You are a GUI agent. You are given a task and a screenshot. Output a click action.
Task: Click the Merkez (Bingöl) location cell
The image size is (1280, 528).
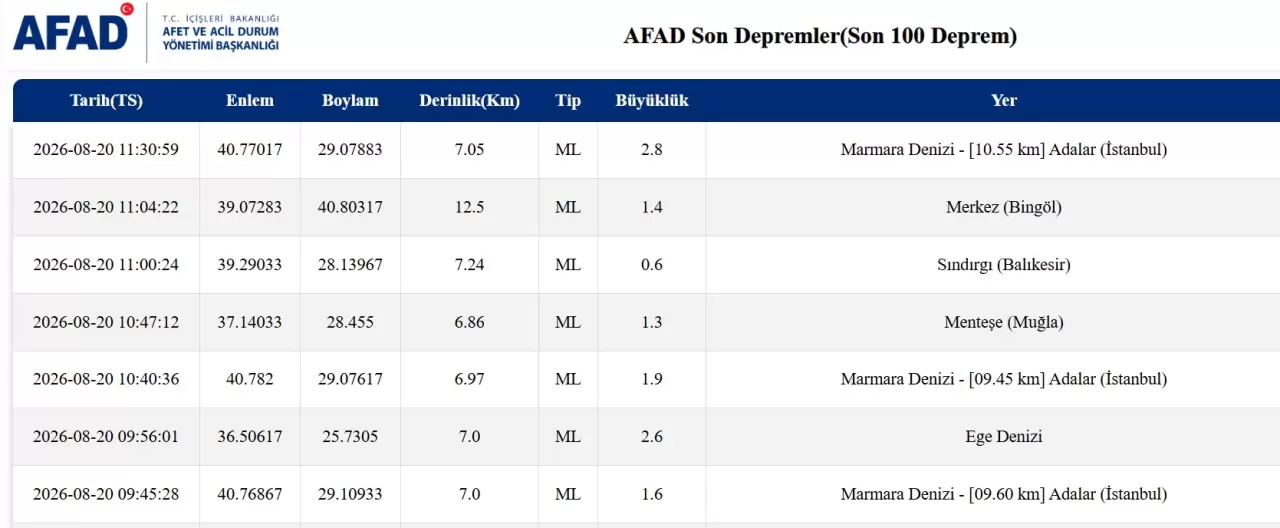[x=1004, y=207]
